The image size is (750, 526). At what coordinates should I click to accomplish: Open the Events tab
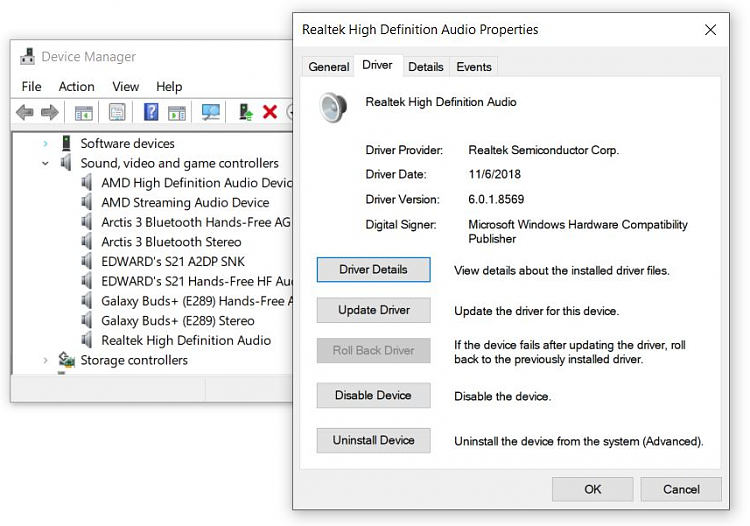(x=474, y=67)
